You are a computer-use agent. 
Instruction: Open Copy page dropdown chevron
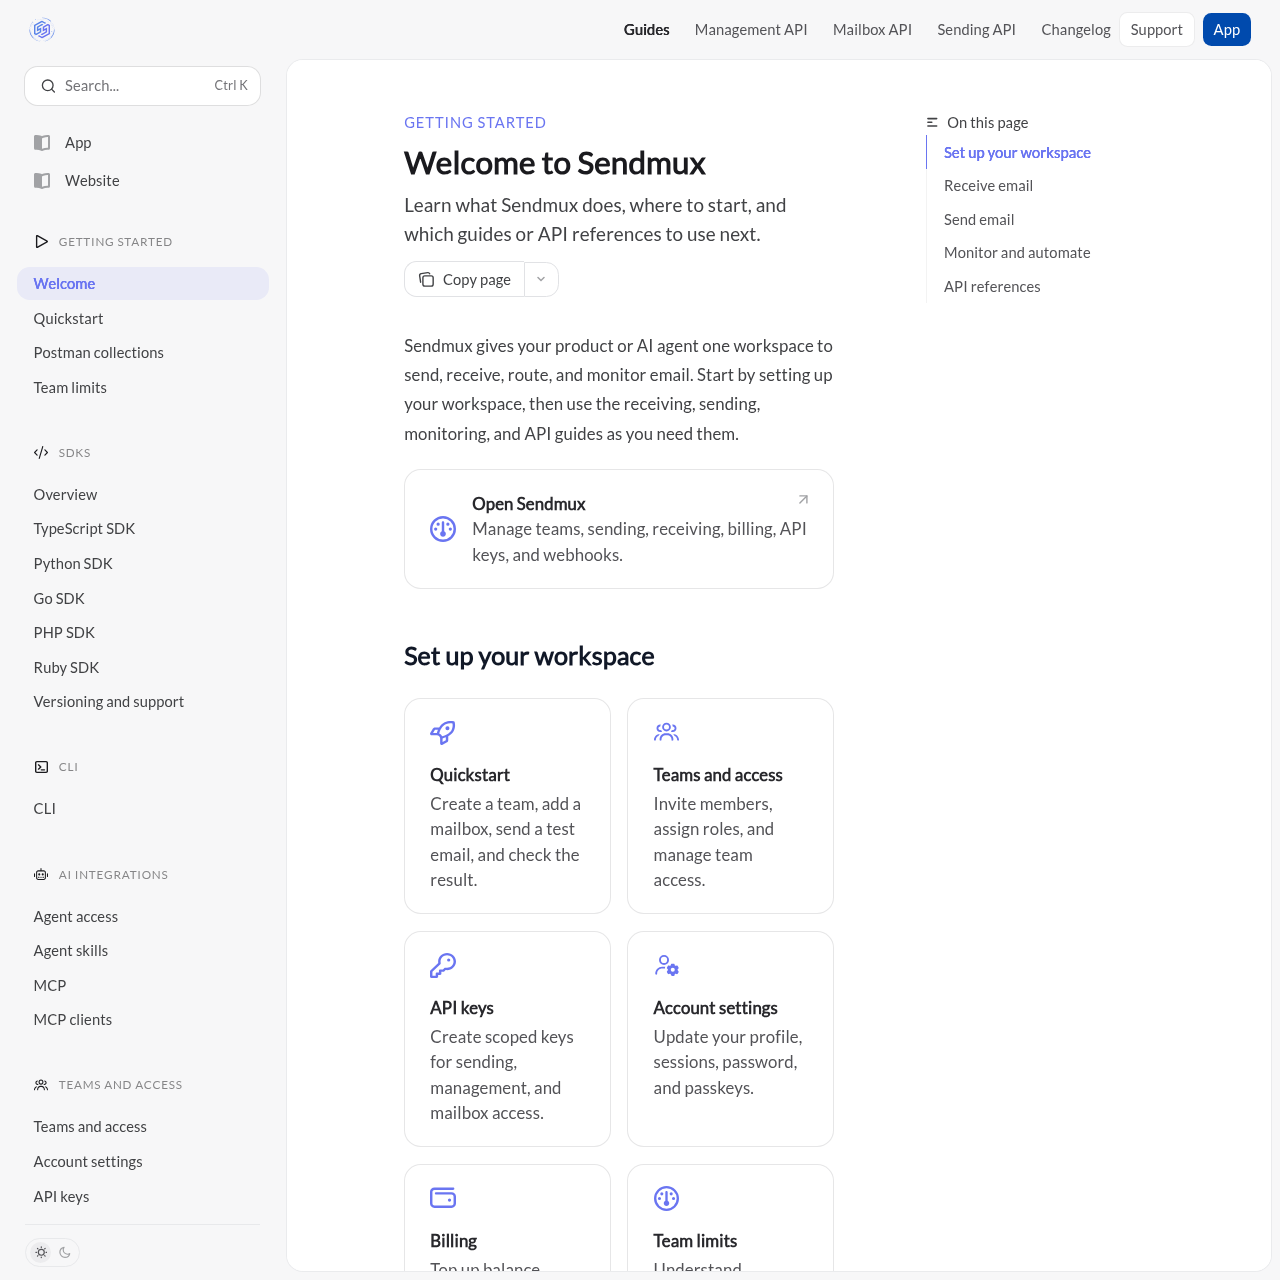(541, 280)
